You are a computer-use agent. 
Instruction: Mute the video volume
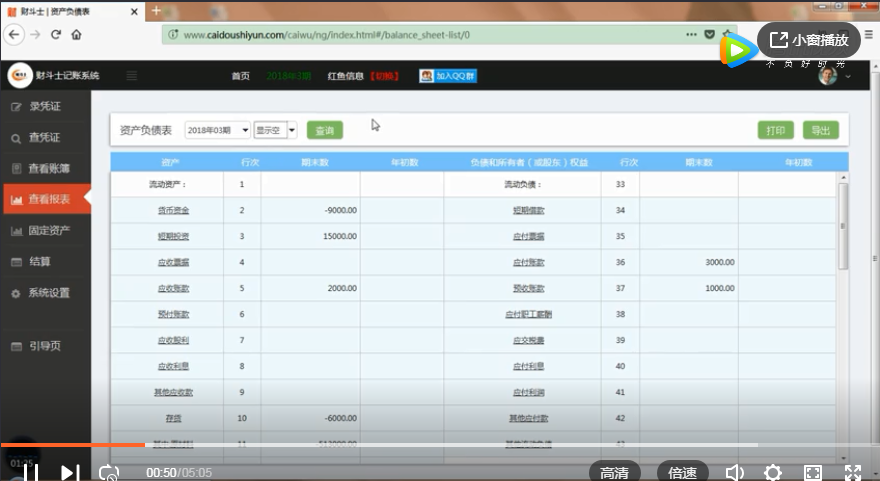point(735,473)
